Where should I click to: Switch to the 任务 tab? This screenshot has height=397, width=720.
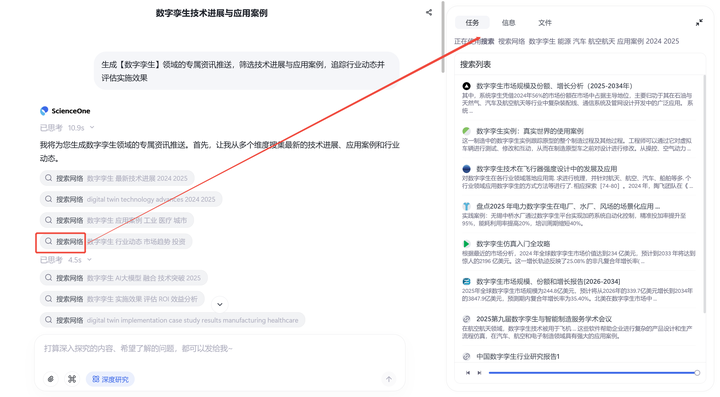pos(472,22)
